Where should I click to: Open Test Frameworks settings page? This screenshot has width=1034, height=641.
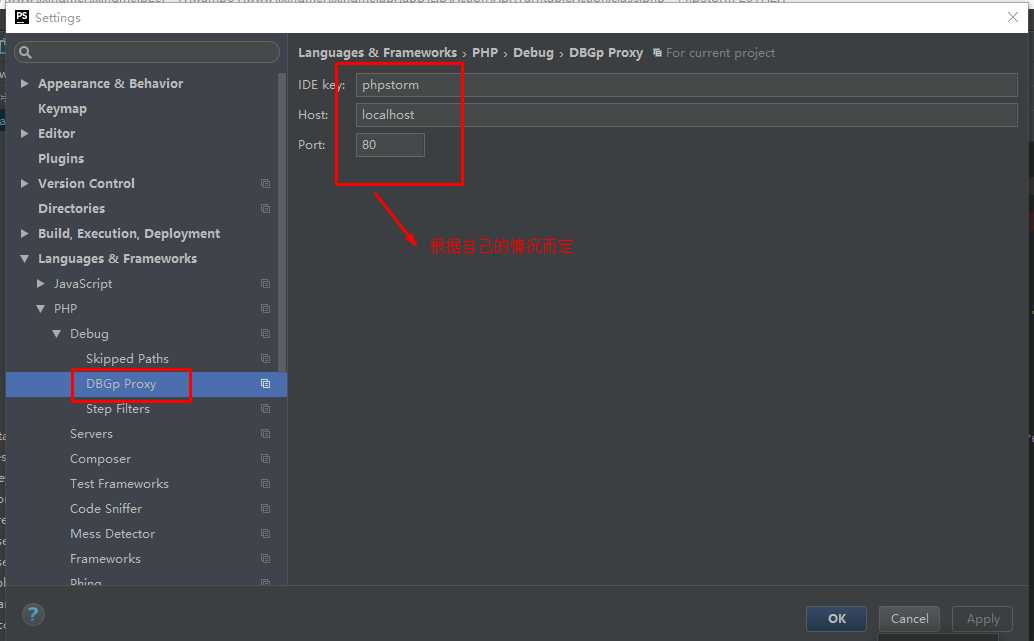pyautogui.click(x=119, y=484)
